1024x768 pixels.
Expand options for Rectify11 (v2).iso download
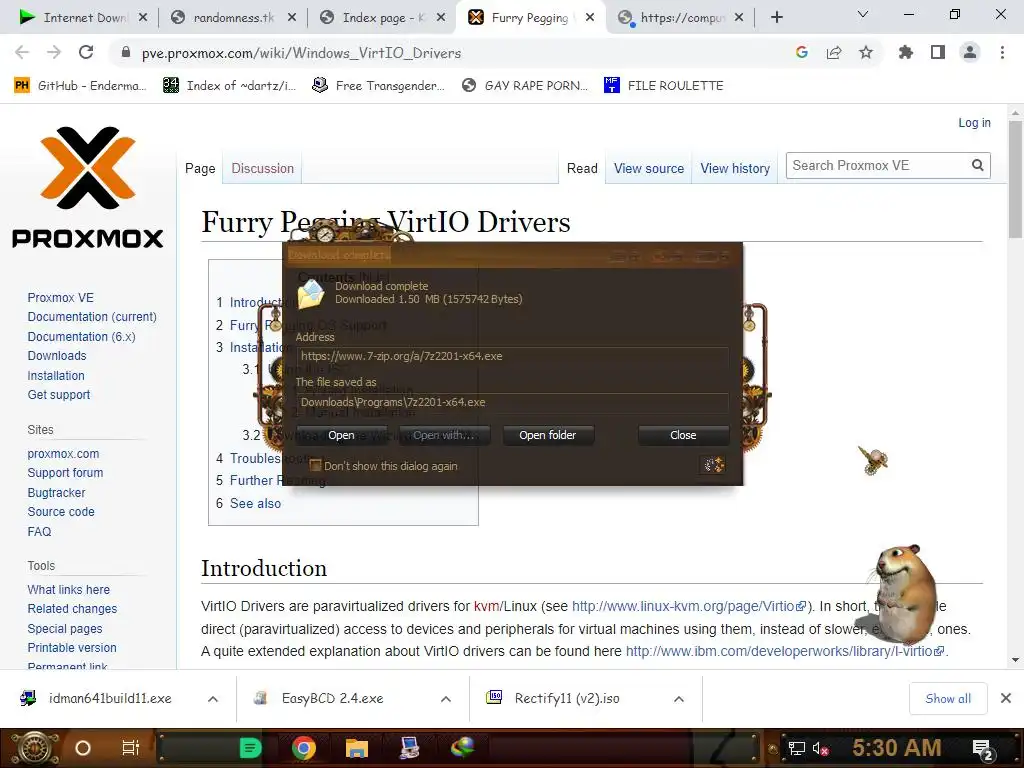[x=679, y=699]
